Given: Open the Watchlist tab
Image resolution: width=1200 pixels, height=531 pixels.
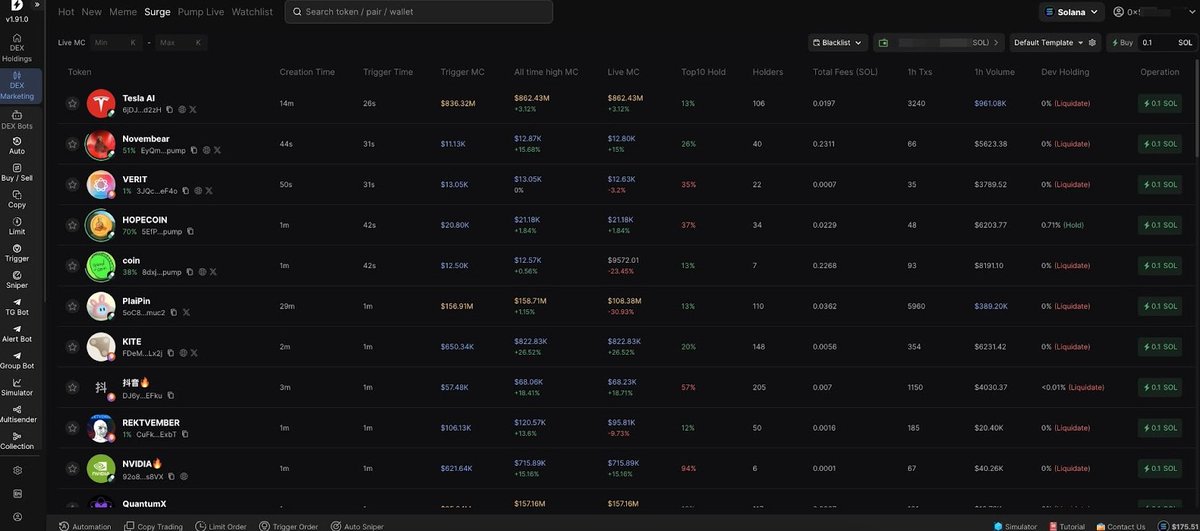Looking at the screenshot, I should (x=252, y=12).
